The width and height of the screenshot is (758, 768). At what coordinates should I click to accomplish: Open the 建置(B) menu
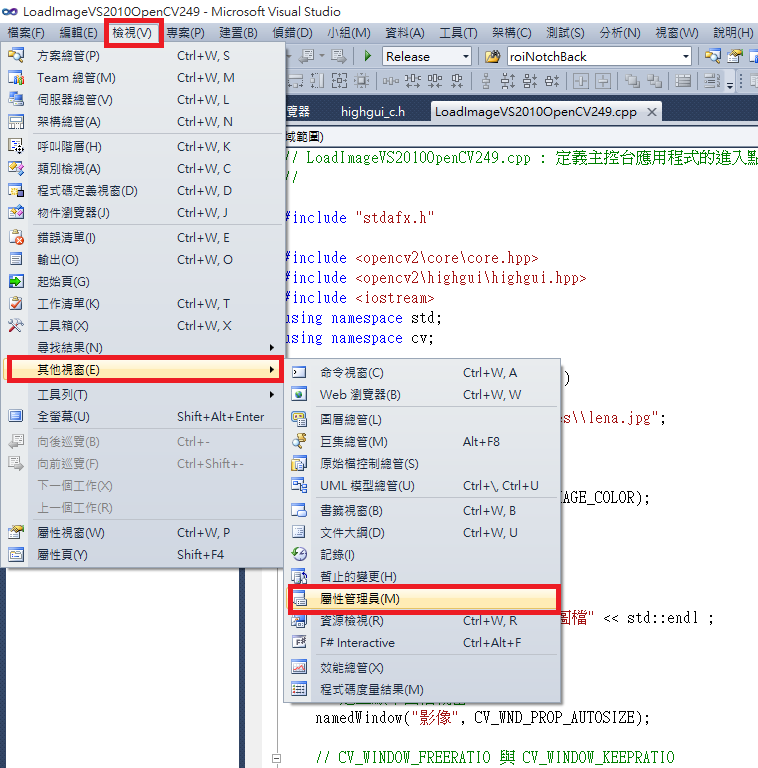pyautogui.click(x=238, y=33)
